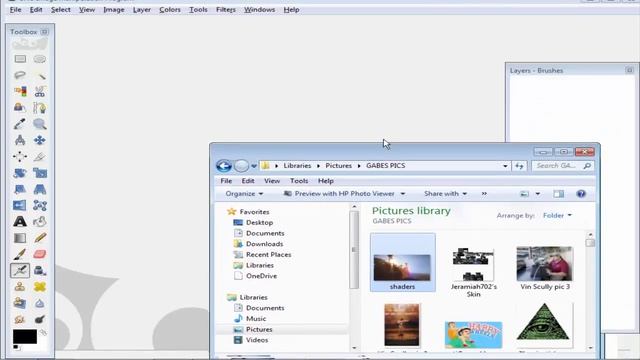This screenshot has height=360, width=640.
Task: Select the Fuzzy Select wand tool
Action: pos(40,76)
